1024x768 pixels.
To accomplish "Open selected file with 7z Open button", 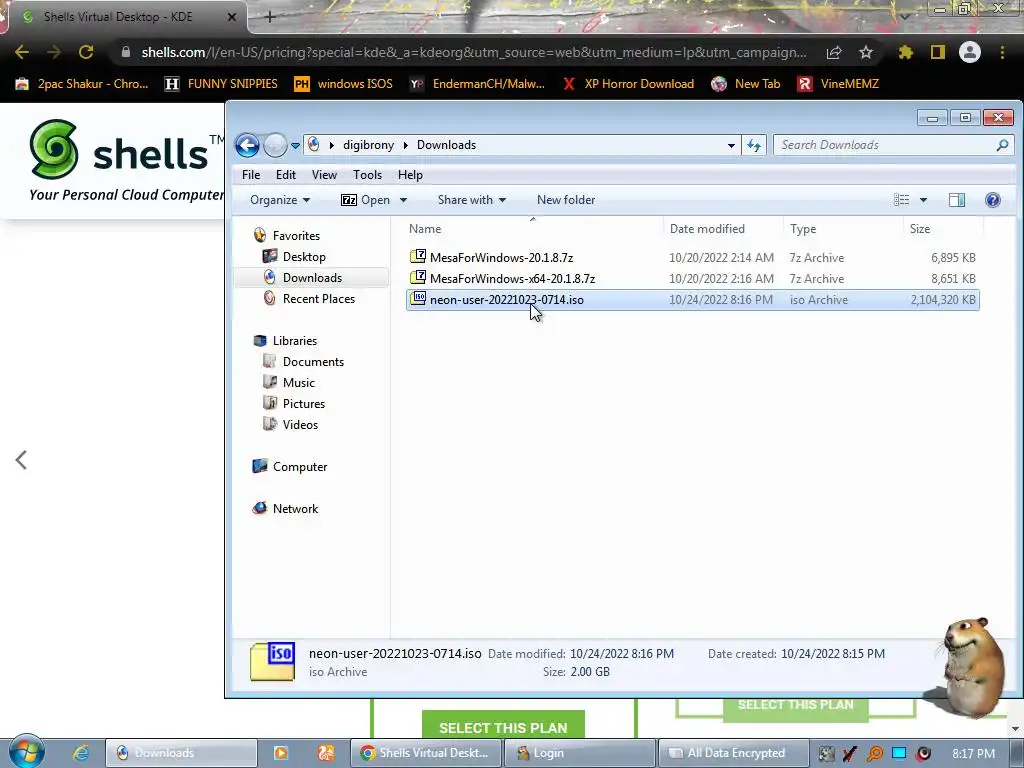I will coord(365,200).
